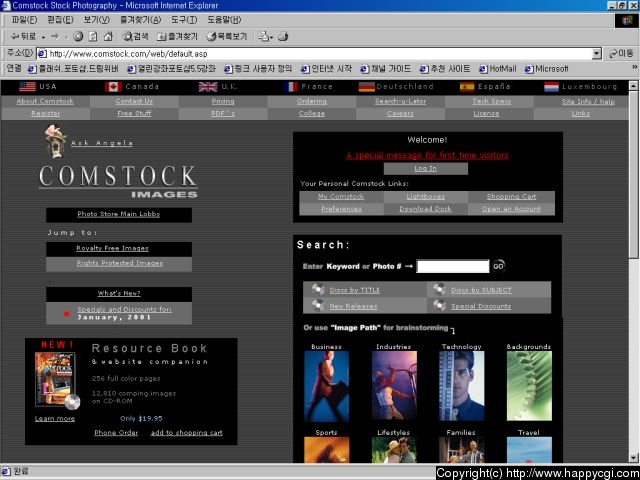
Task: Click the Ask Angela dog icon
Action: click(x=55, y=141)
